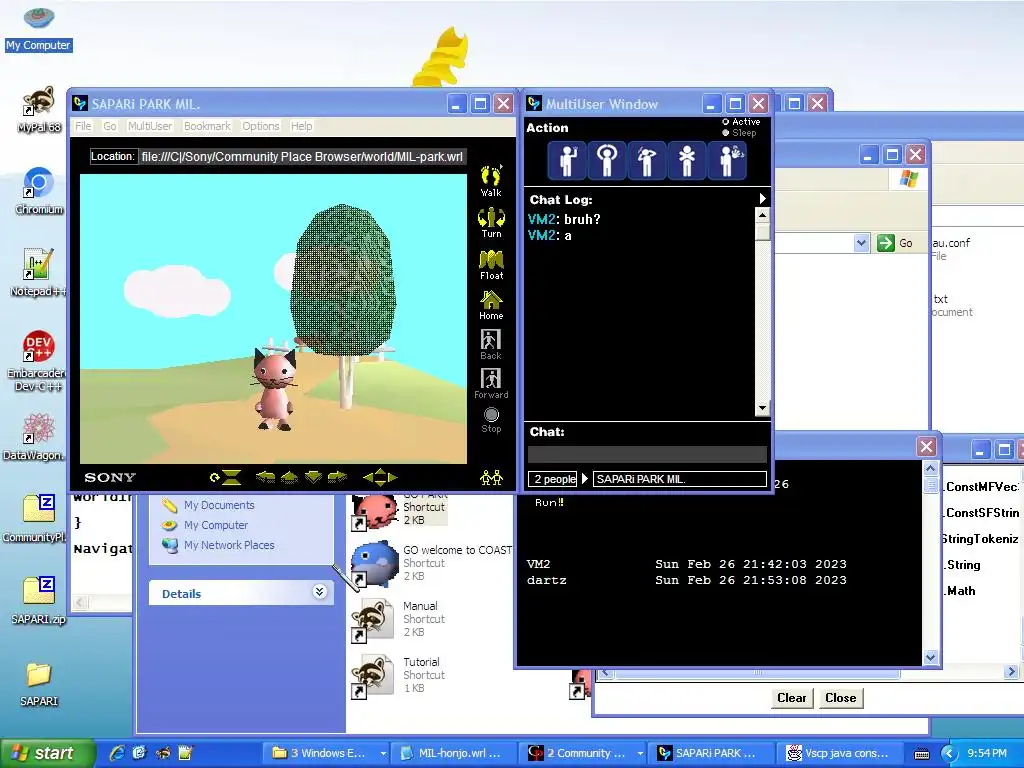
Task: Click turn-right curved arrow in bottom bar
Action: tap(337, 477)
